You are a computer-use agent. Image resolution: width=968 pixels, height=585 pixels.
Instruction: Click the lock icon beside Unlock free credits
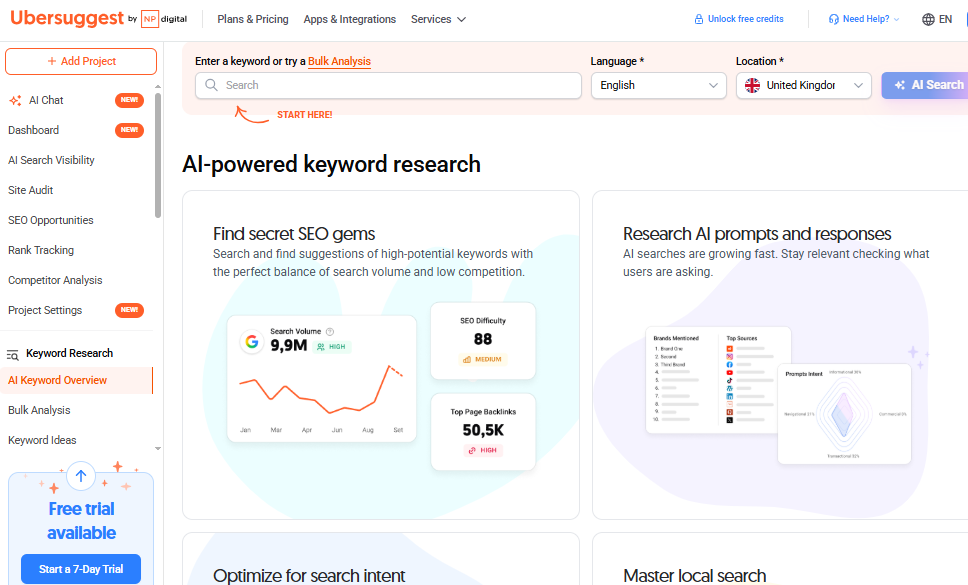(x=699, y=19)
